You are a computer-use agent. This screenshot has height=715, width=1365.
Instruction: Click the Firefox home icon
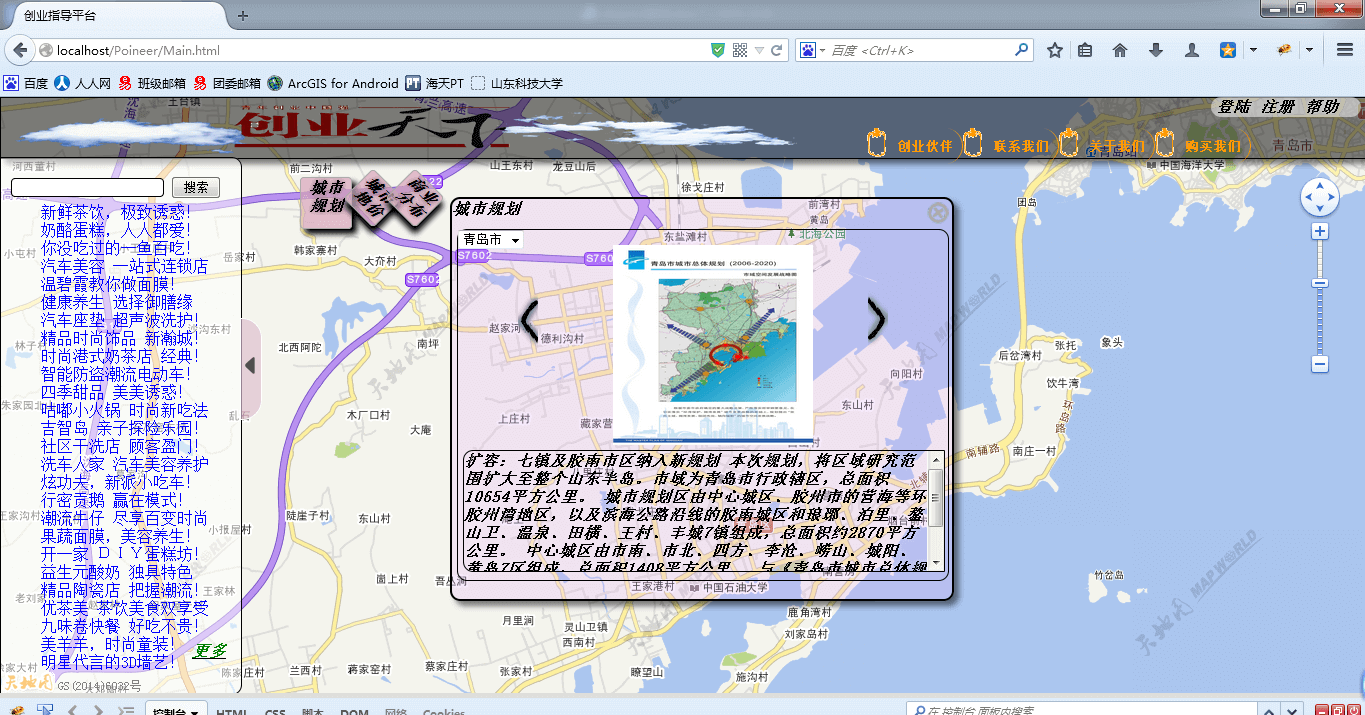point(1120,50)
